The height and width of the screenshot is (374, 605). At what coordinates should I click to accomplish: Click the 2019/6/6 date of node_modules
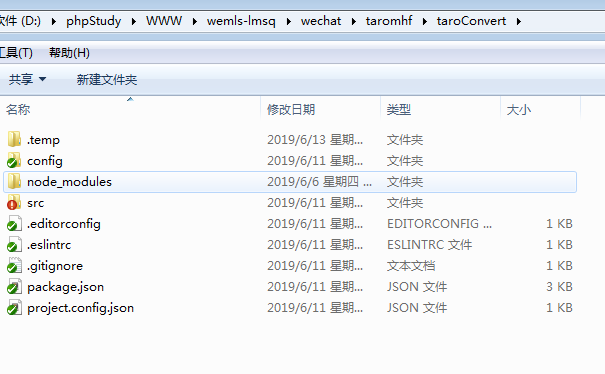[x=319, y=181]
